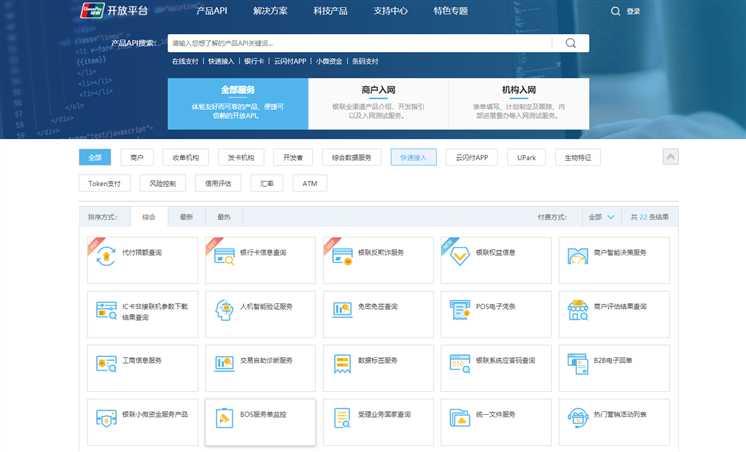Click the chart icon next to 免密免签查询

click(x=342, y=310)
